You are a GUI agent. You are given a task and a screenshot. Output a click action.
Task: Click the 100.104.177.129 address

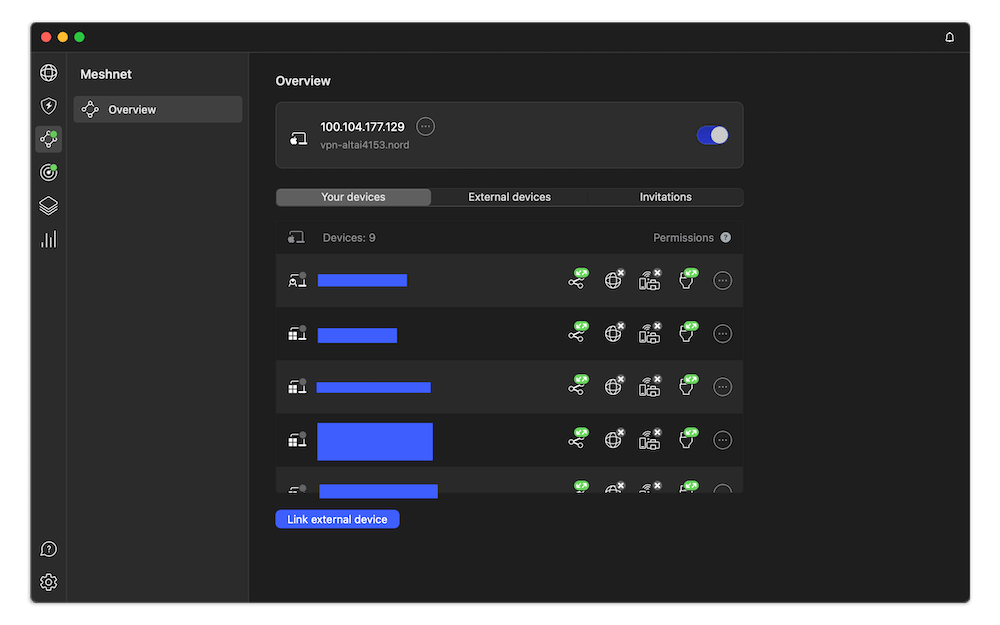coord(362,127)
